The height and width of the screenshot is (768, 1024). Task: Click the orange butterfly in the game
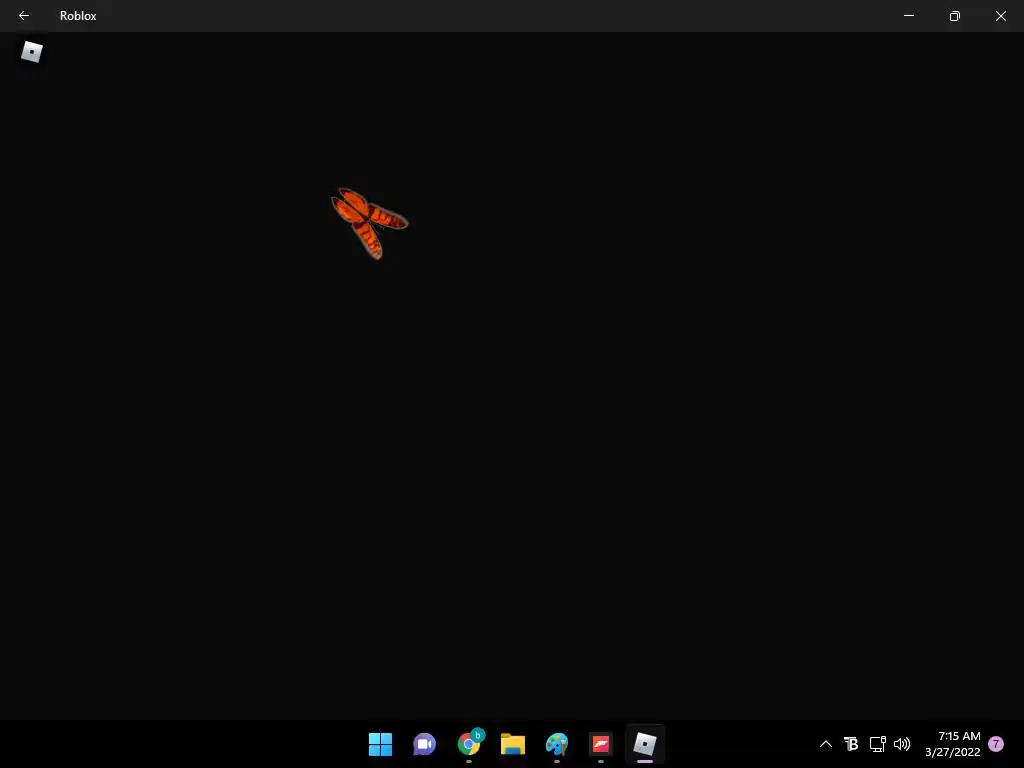click(369, 223)
